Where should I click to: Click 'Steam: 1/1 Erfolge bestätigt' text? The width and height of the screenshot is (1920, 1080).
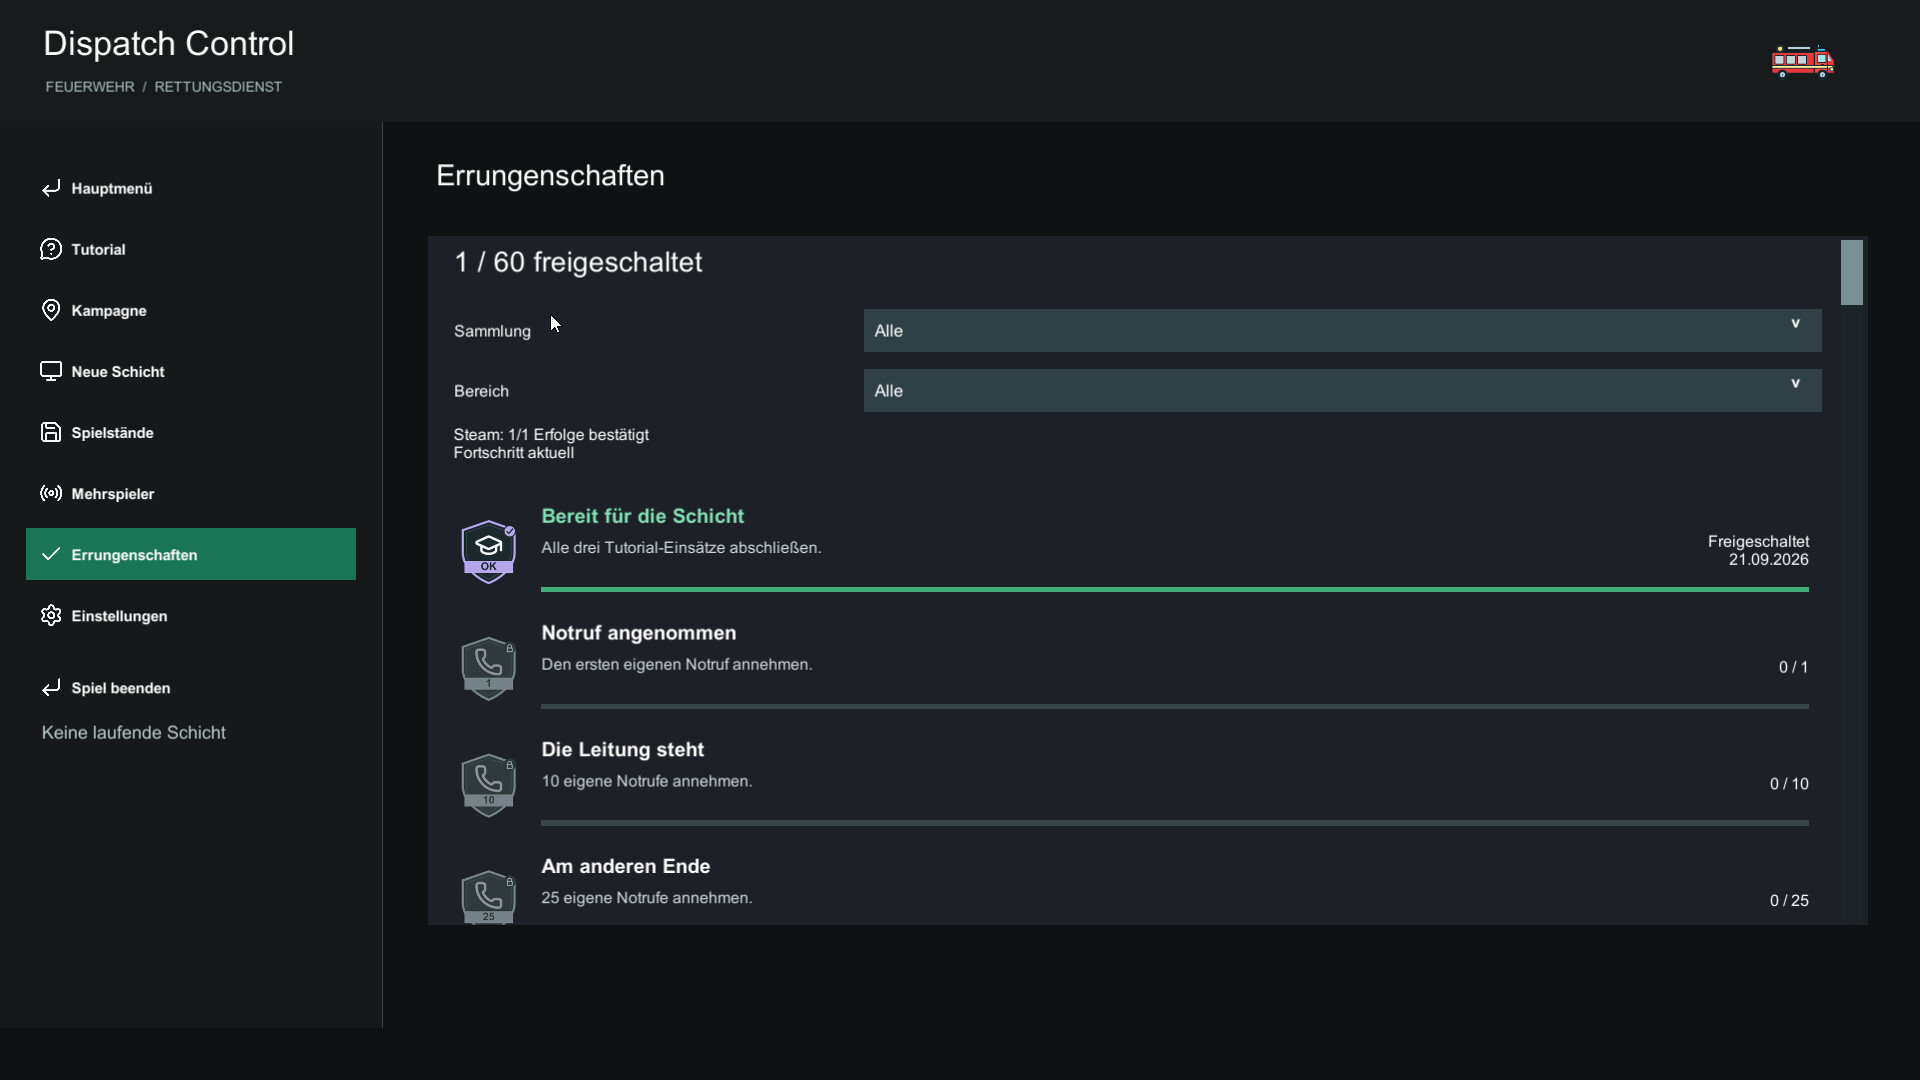point(551,435)
